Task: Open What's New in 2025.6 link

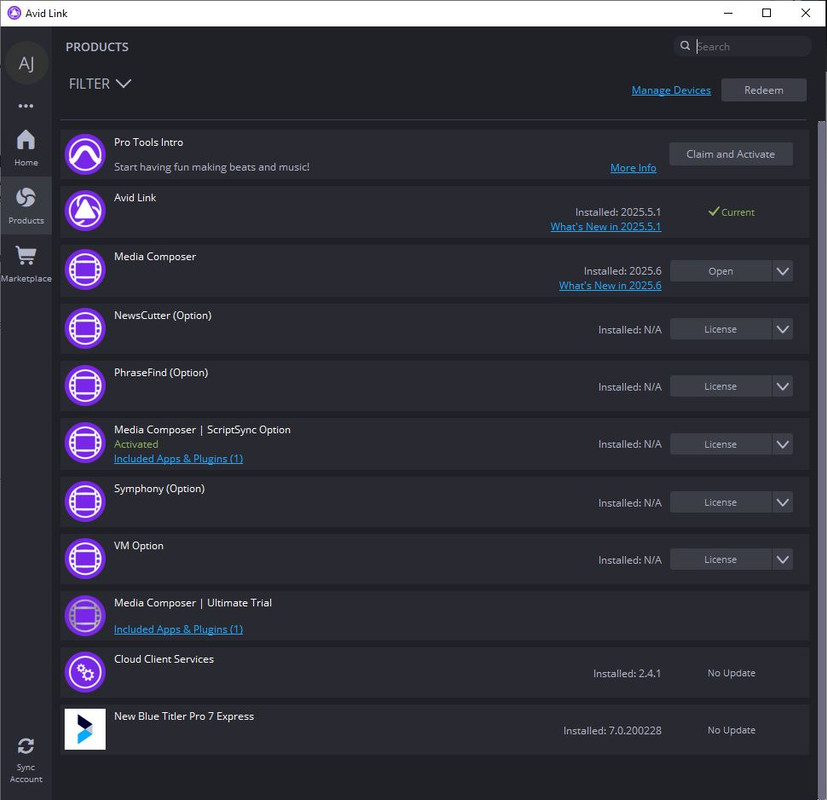Action: pyautogui.click(x=610, y=285)
